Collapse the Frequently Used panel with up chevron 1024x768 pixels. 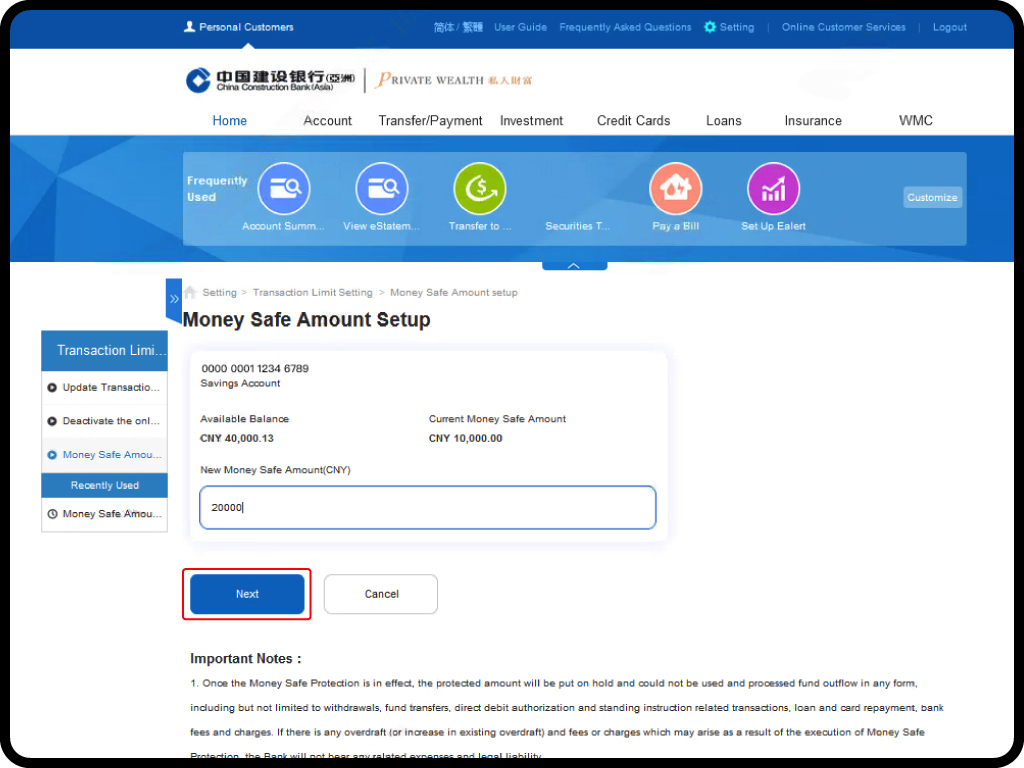click(x=574, y=266)
